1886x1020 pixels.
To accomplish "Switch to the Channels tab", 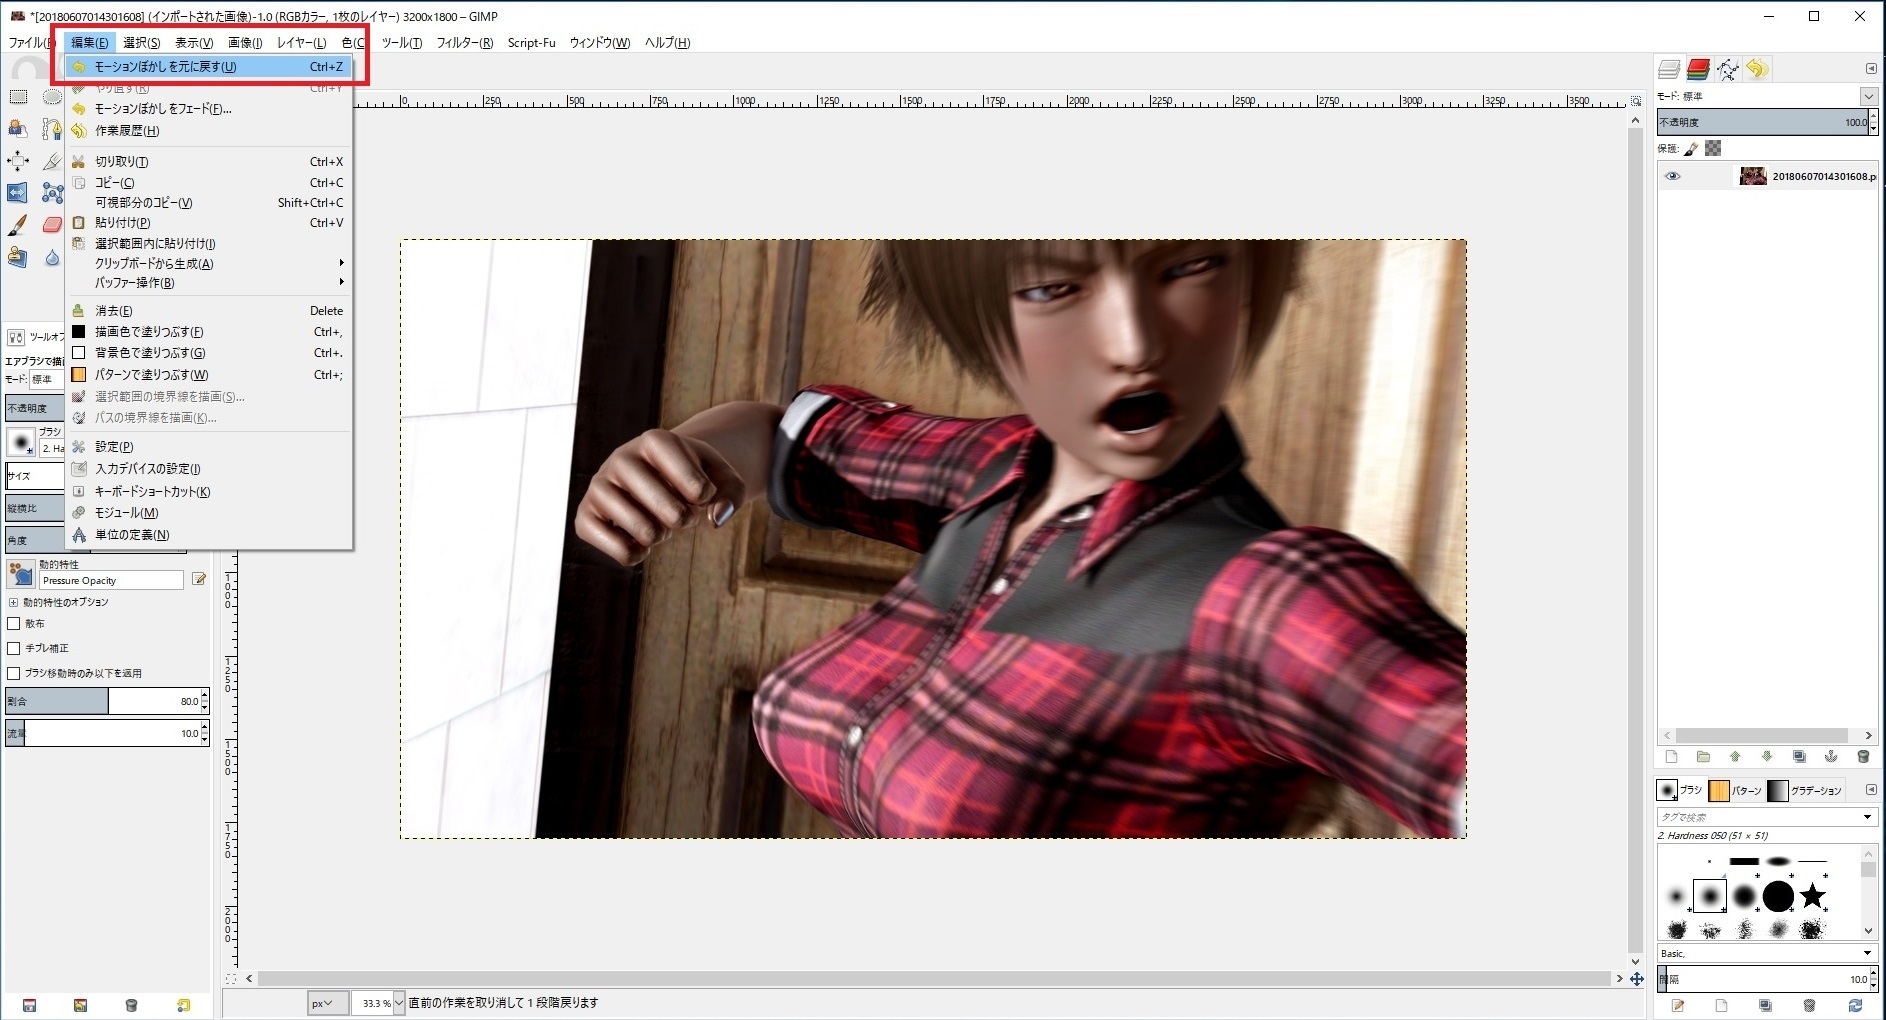I will pyautogui.click(x=1698, y=69).
